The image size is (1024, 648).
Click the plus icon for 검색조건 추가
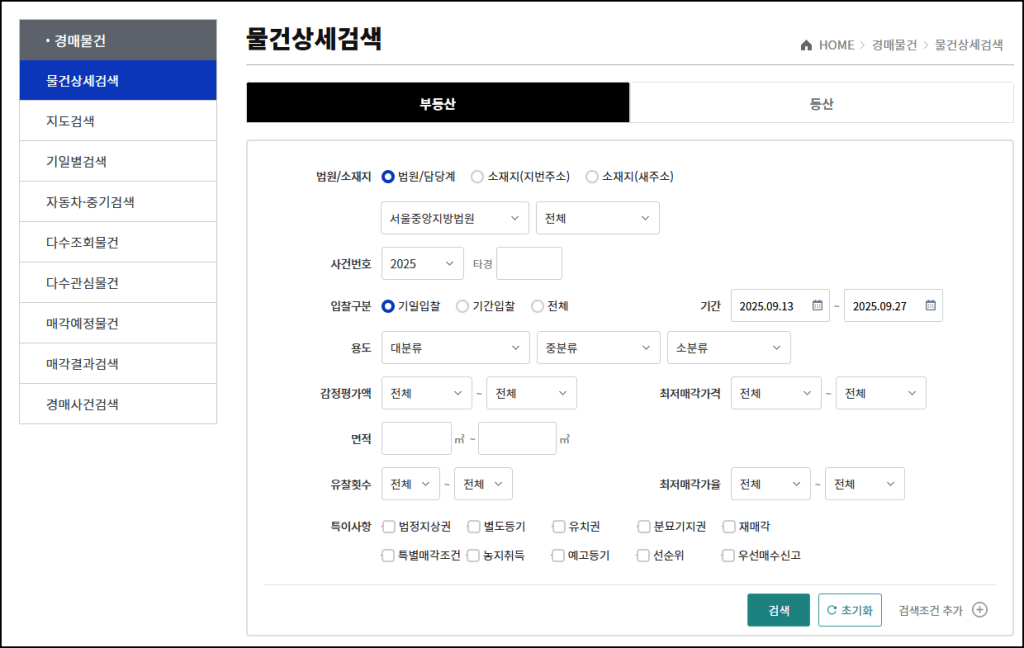[980, 610]
